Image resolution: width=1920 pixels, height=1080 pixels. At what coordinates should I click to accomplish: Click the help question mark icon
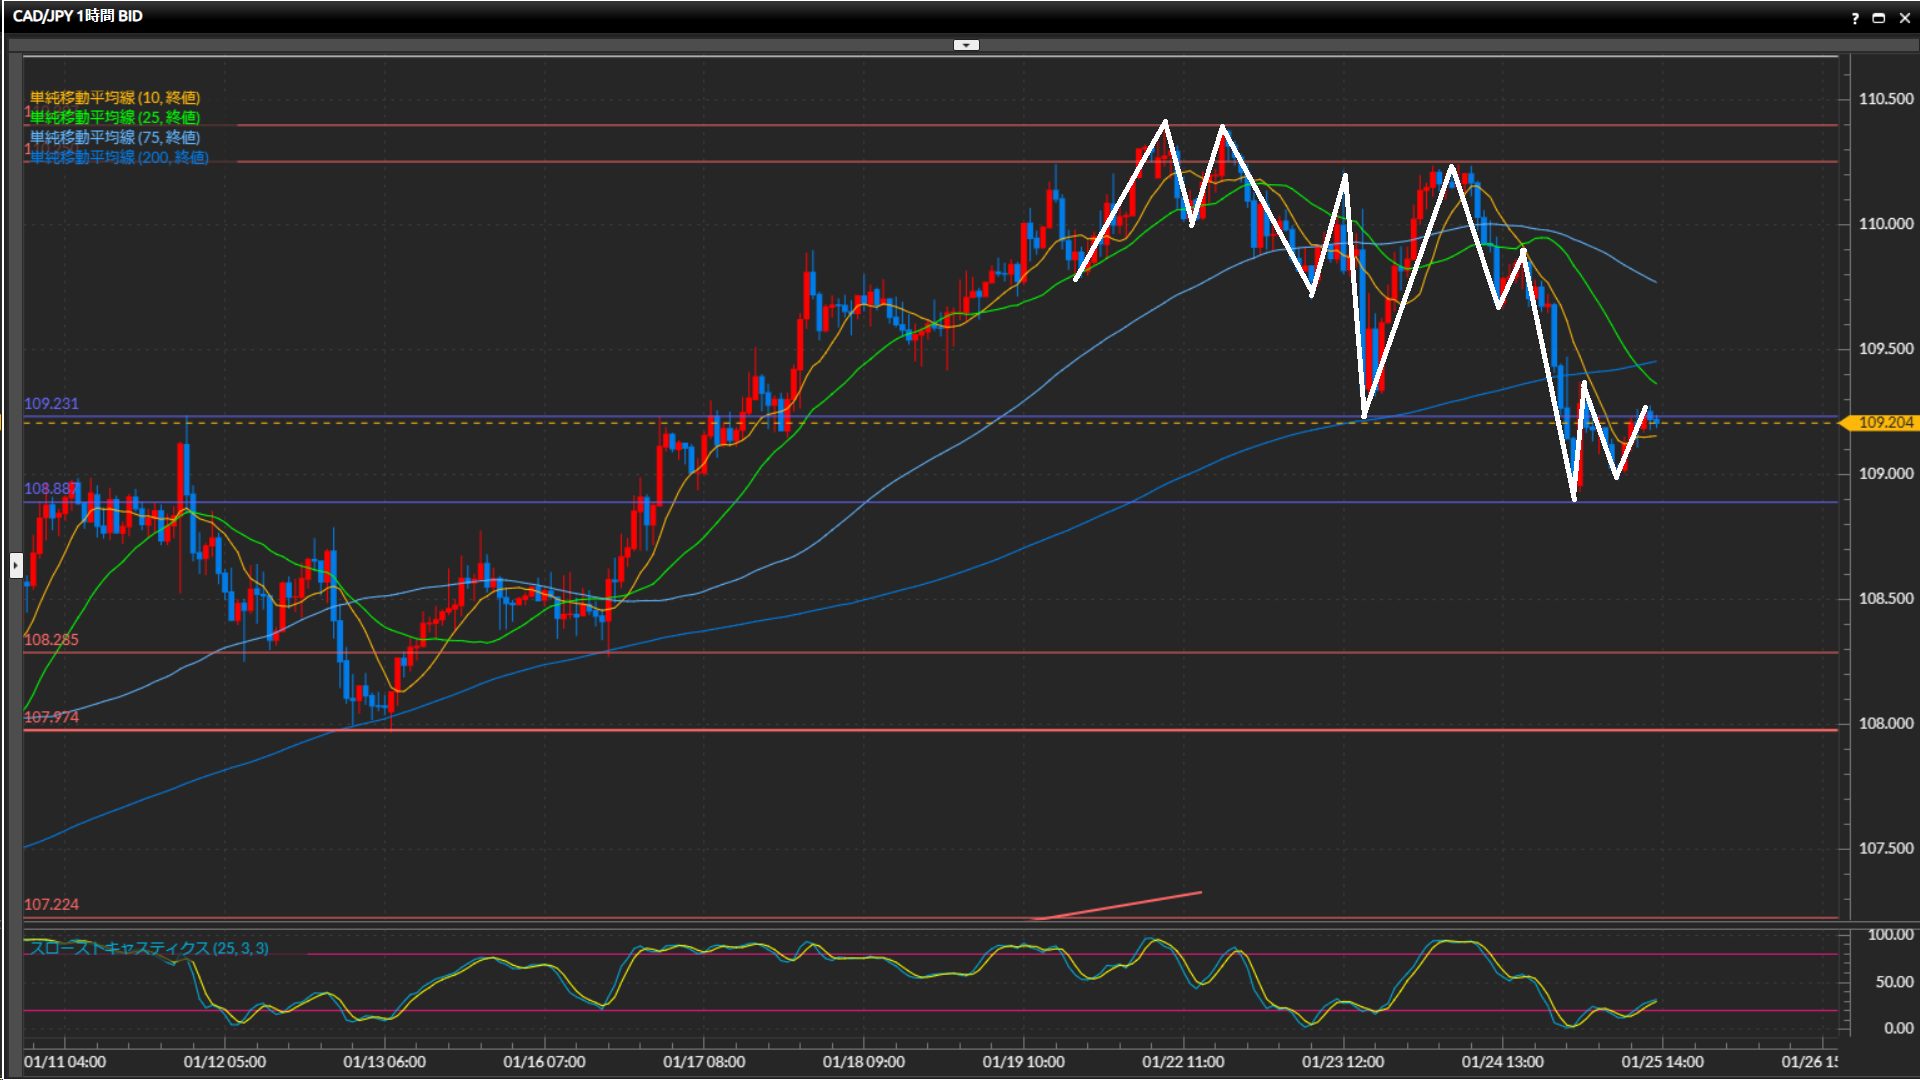point(1855,18)
